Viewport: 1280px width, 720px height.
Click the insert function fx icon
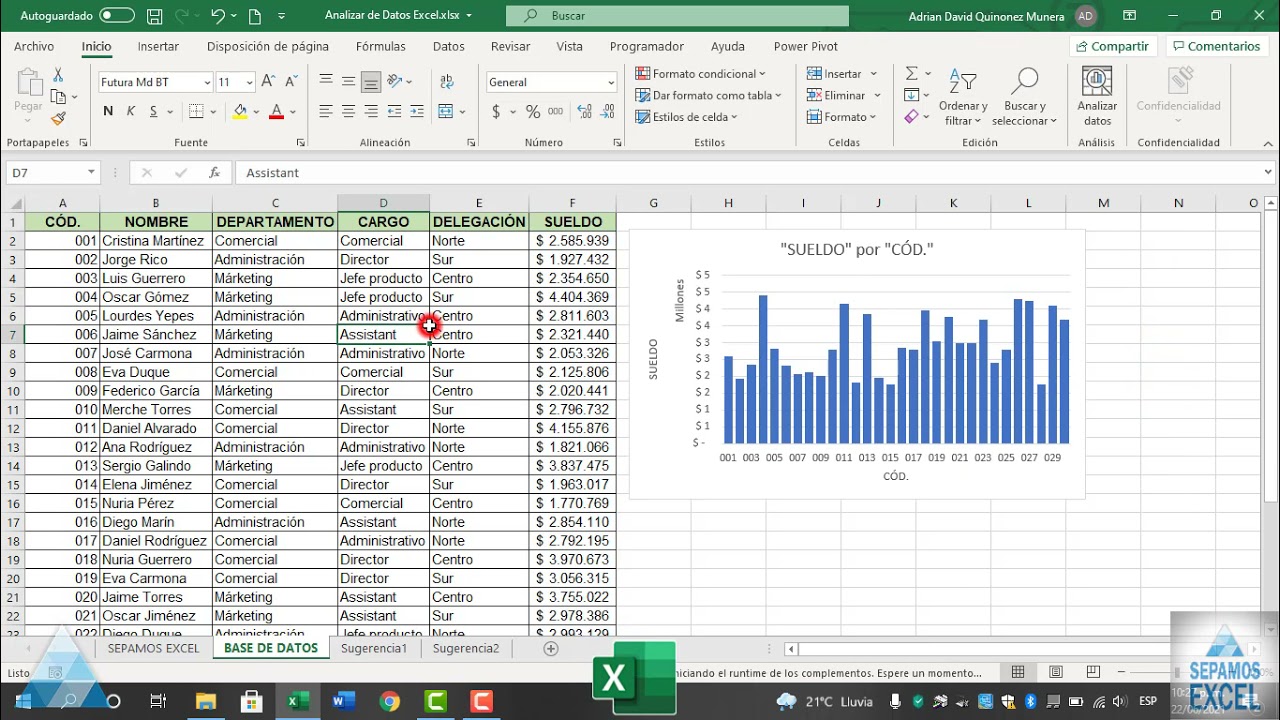214,173
